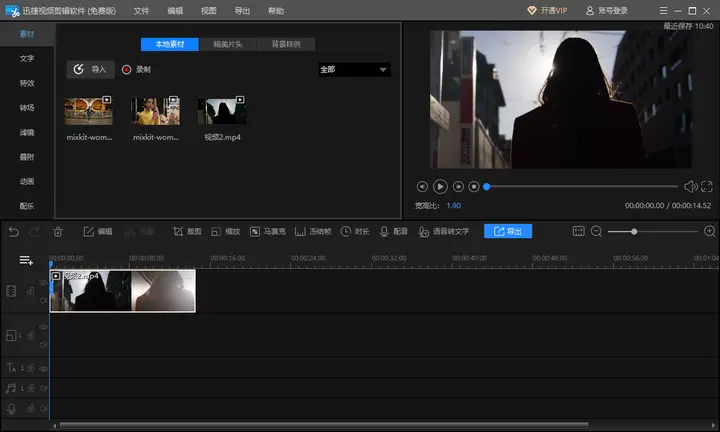Zoom in the timeline with plus icon
The height and width of the screenshot is (432, 720).
[x=709, y=231]
